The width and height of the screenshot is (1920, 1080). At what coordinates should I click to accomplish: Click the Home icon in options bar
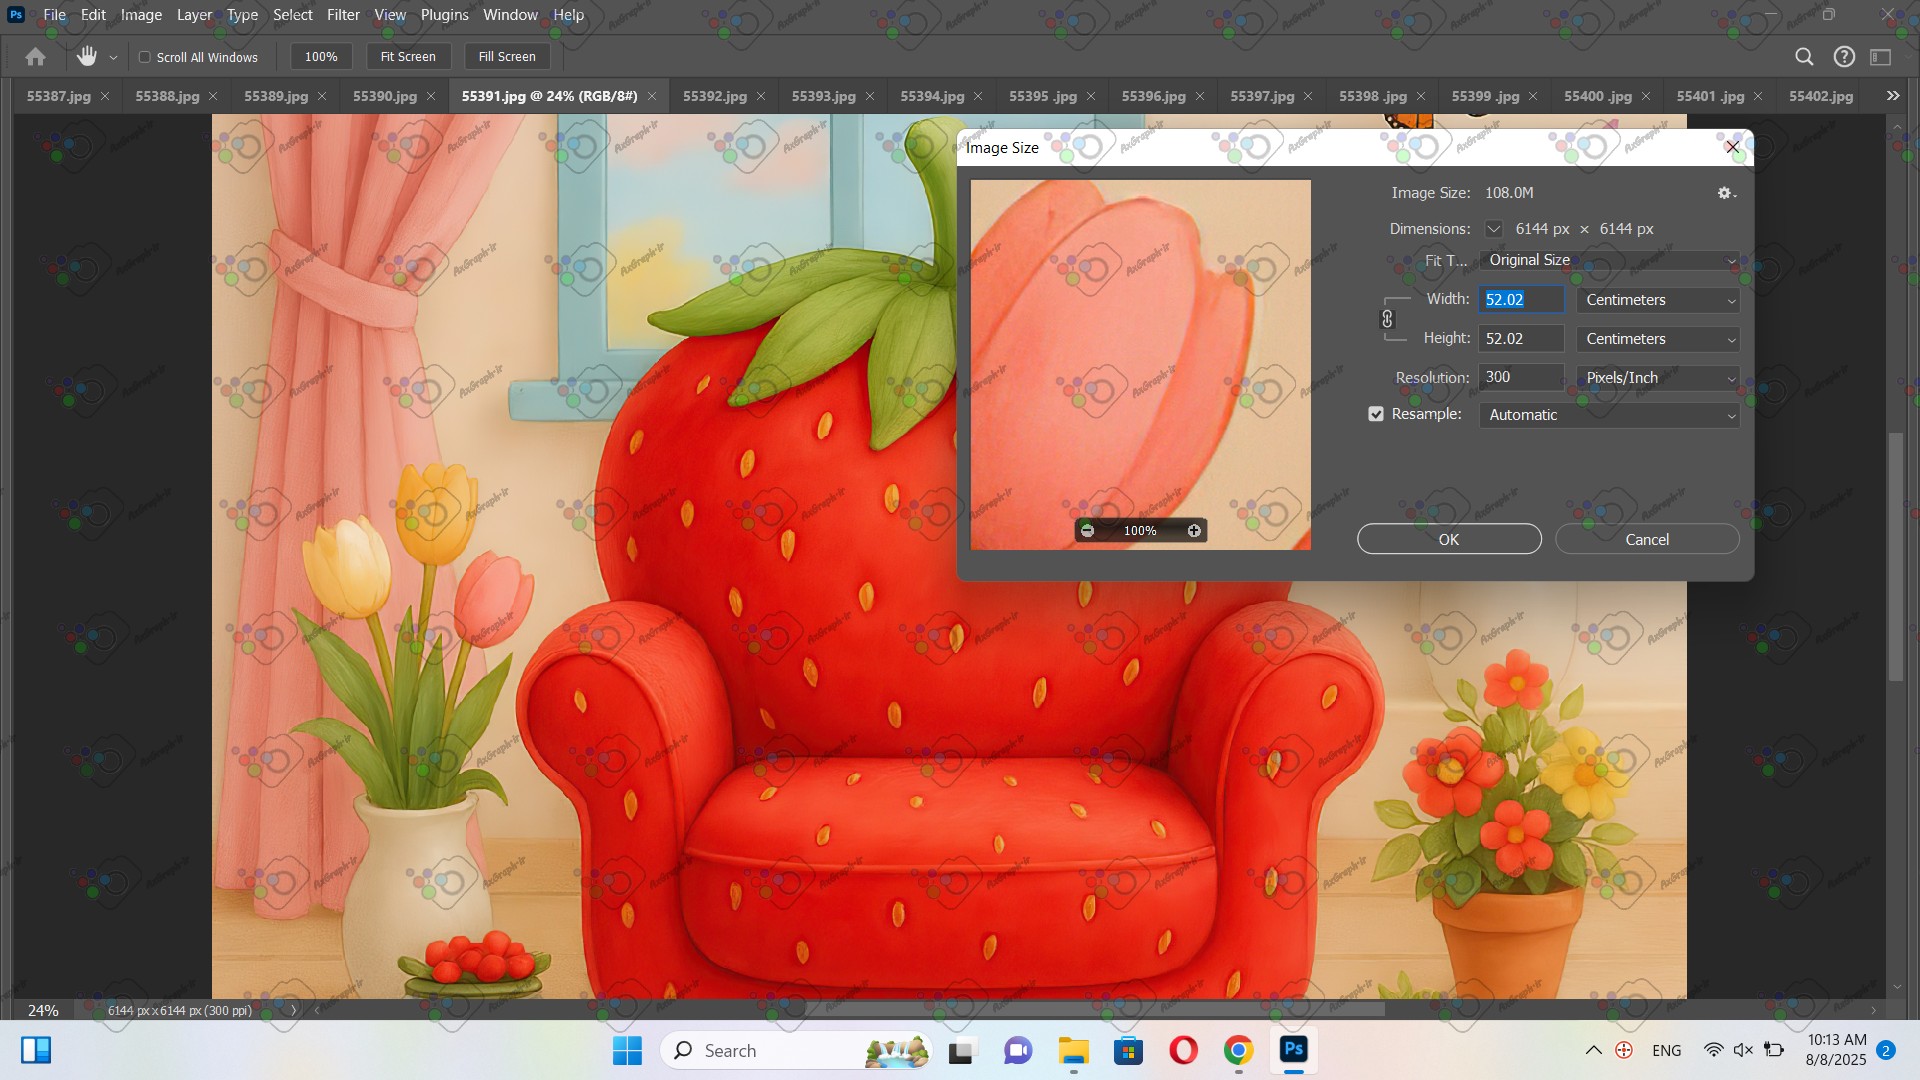[35, 57]
